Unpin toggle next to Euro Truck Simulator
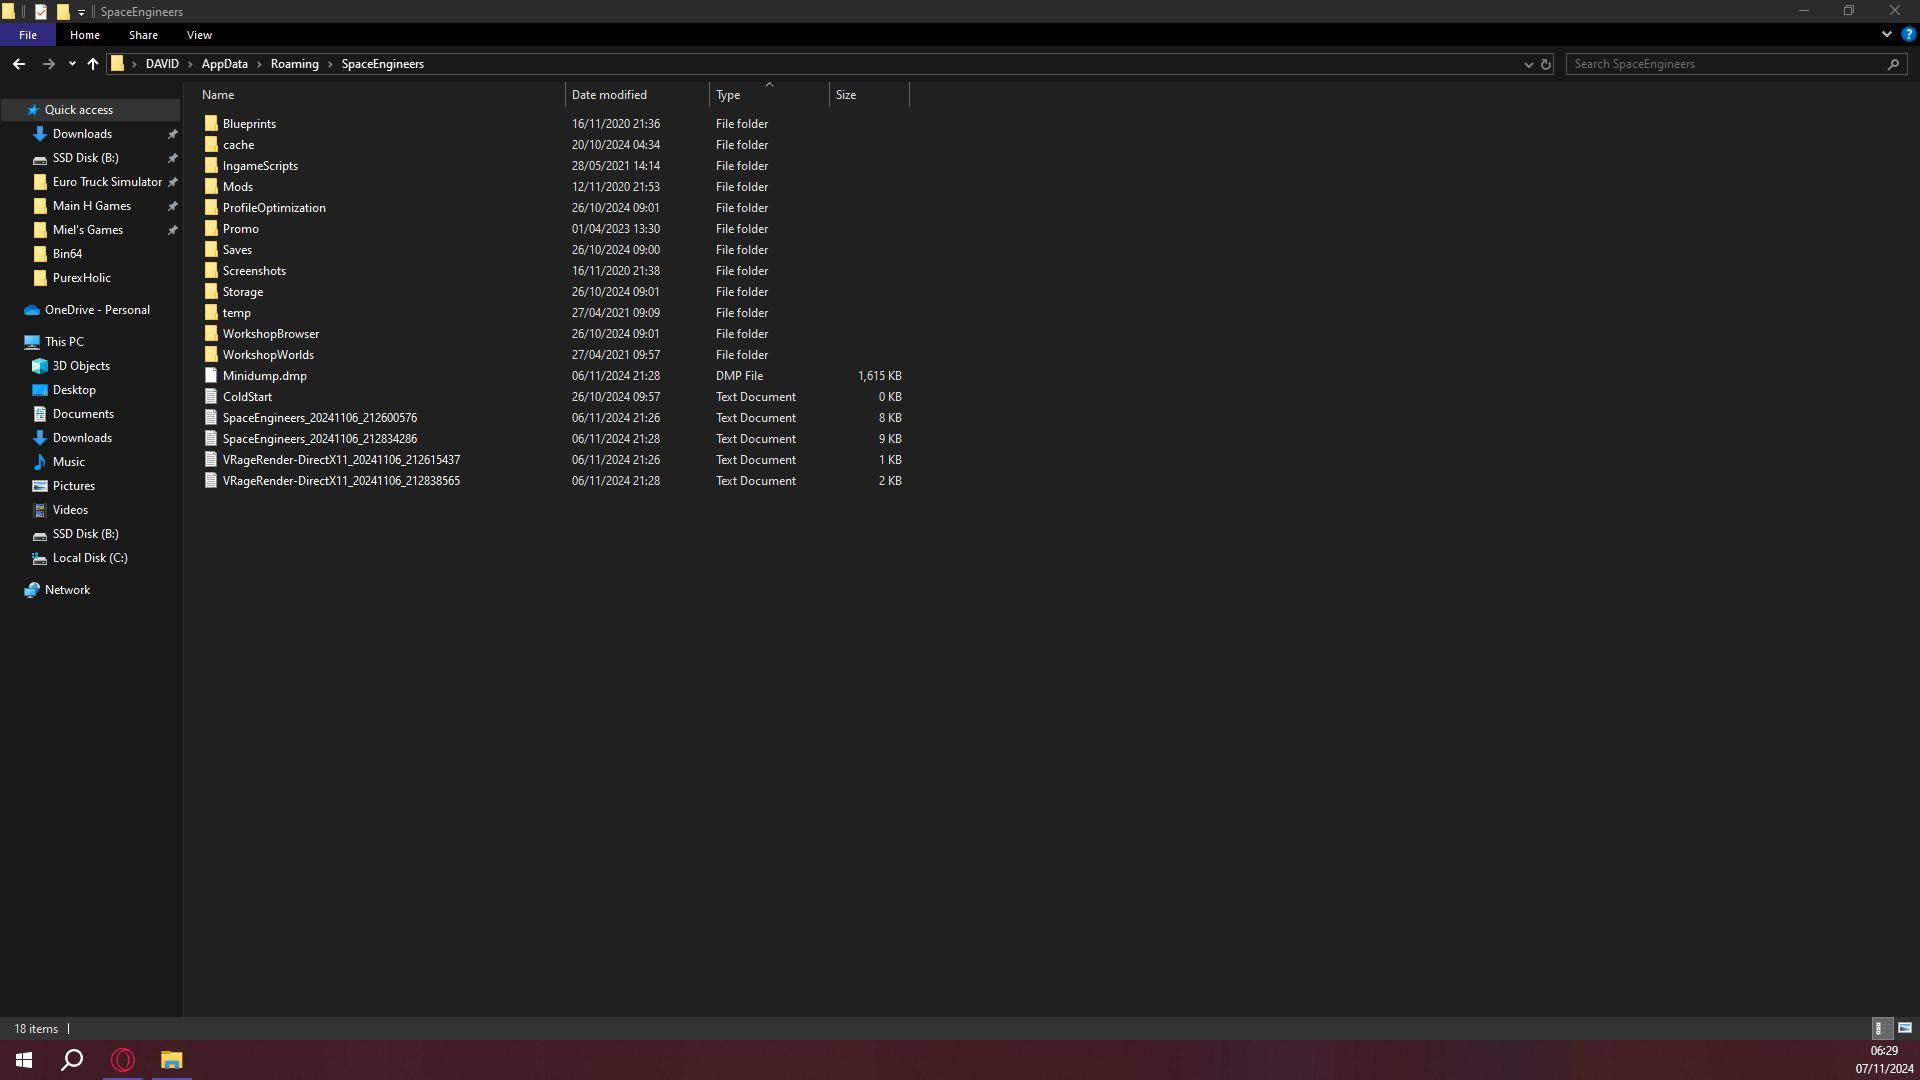The image size is (1920, 1080). [172, 182]
